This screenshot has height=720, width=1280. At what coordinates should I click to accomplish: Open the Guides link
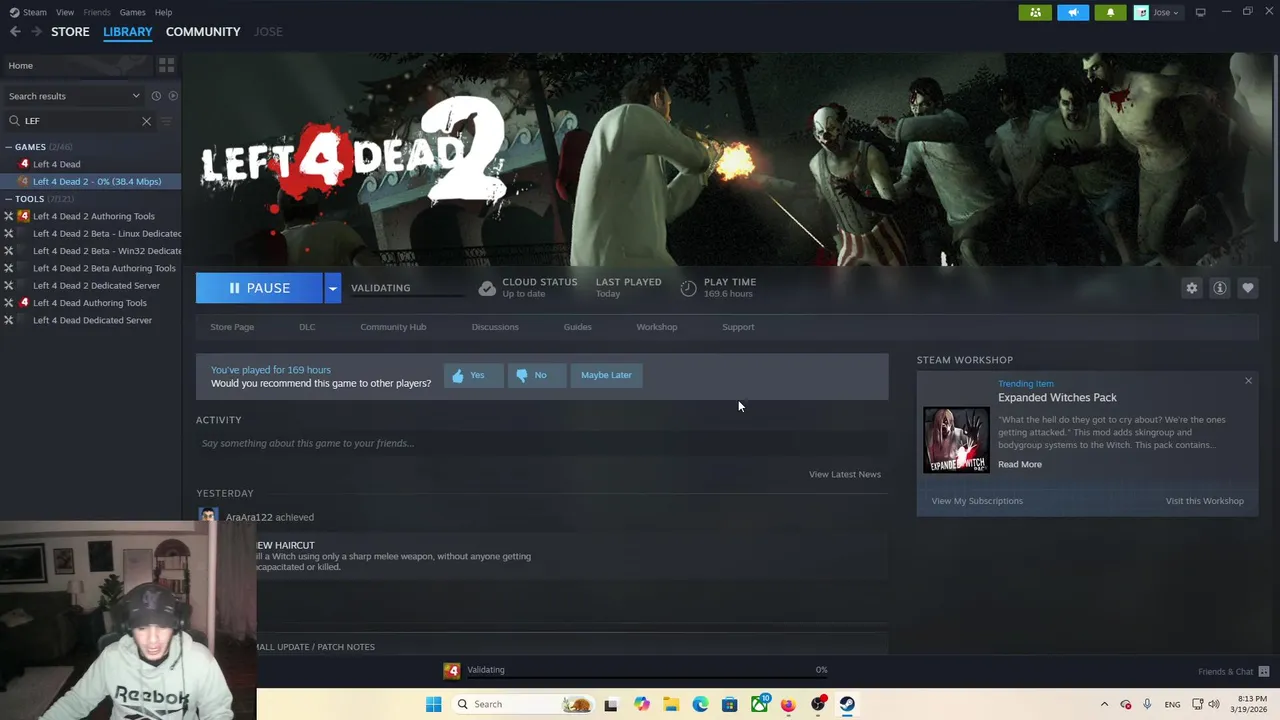(577, 327)
